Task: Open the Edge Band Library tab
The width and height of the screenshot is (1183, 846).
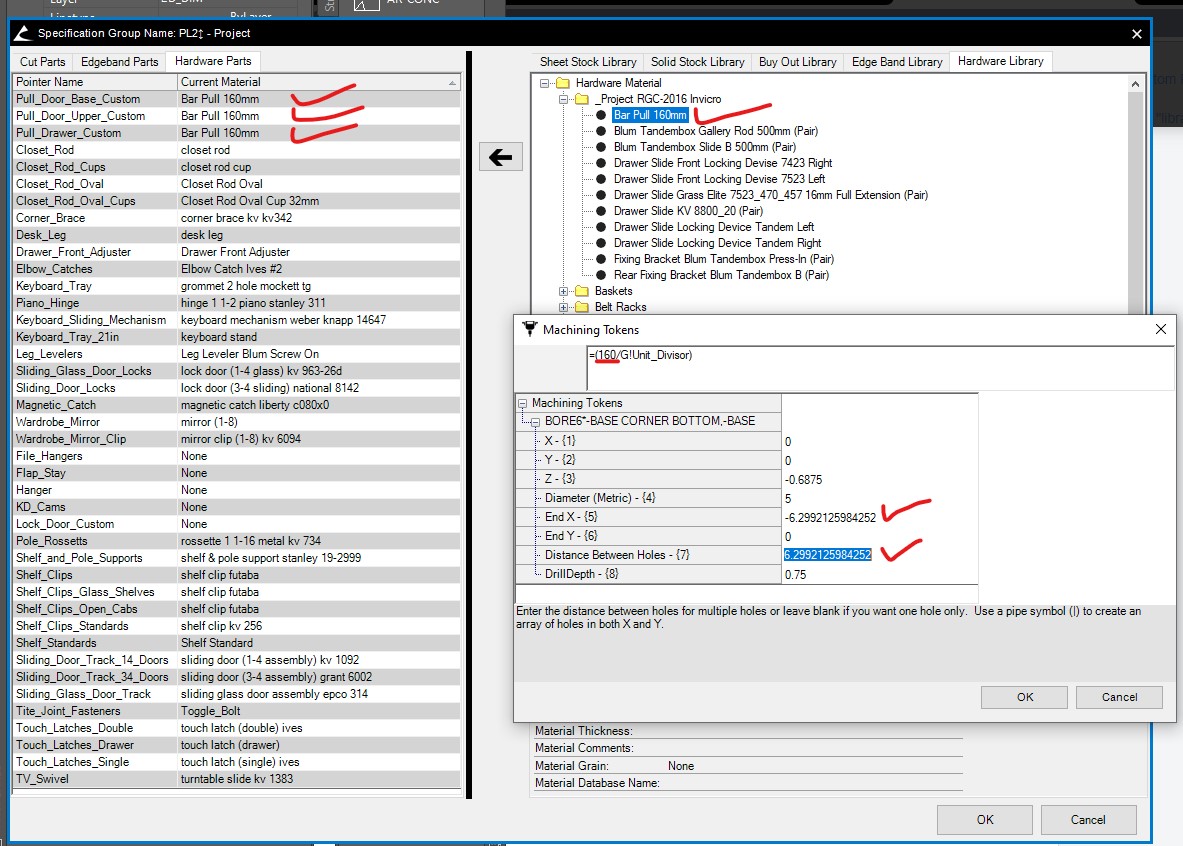Action: click(x=897, y=62)
